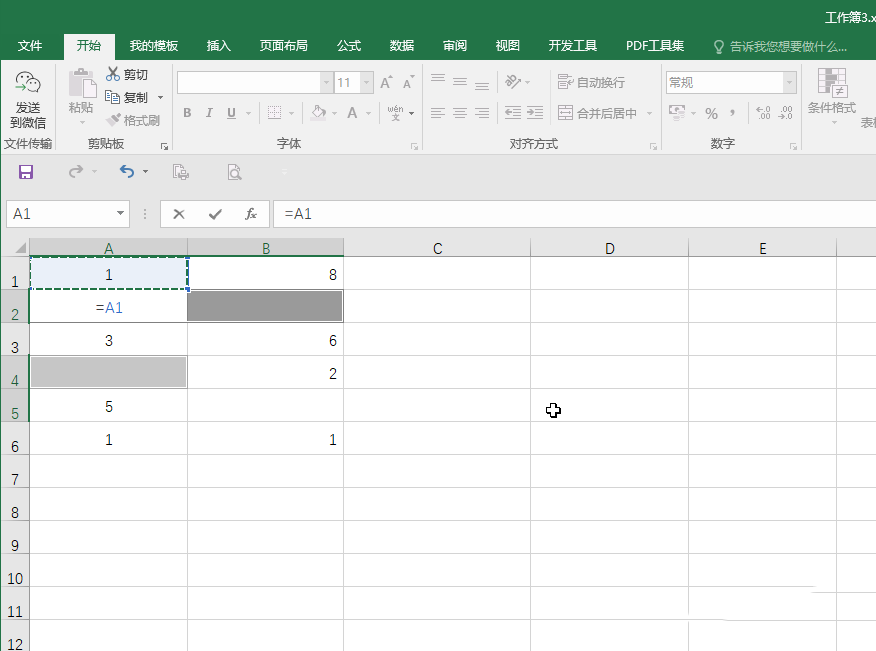
Task: Open the font name dropdown
Action: coord(326,83)
